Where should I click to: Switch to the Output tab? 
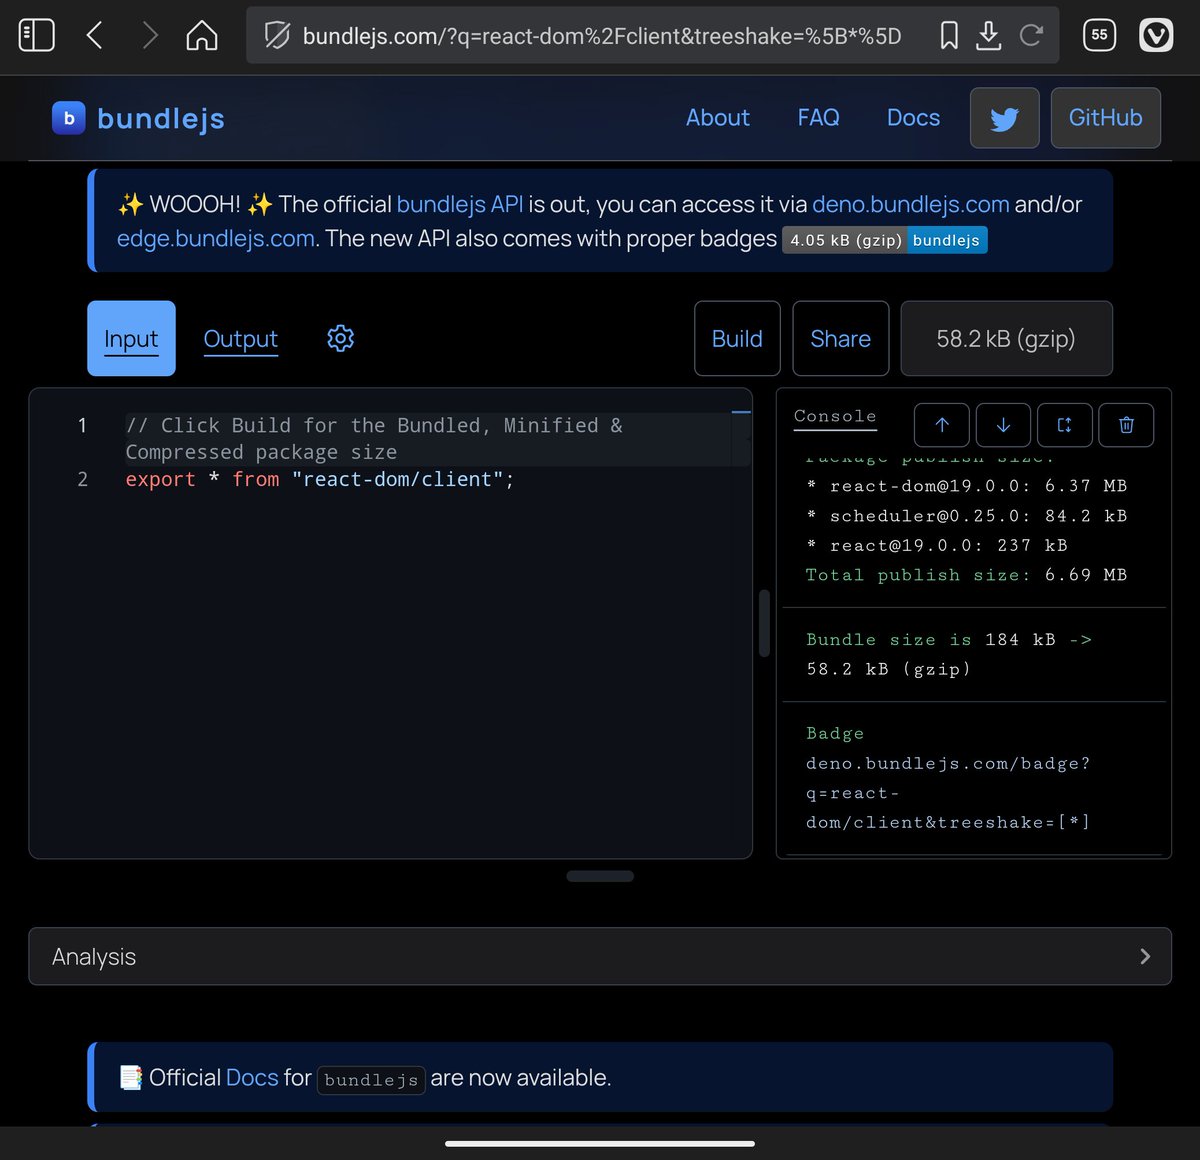(240, 338)
